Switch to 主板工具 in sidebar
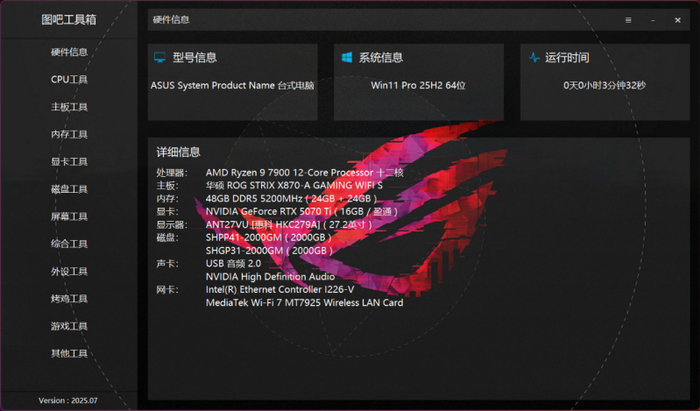 tap(69, 107)
